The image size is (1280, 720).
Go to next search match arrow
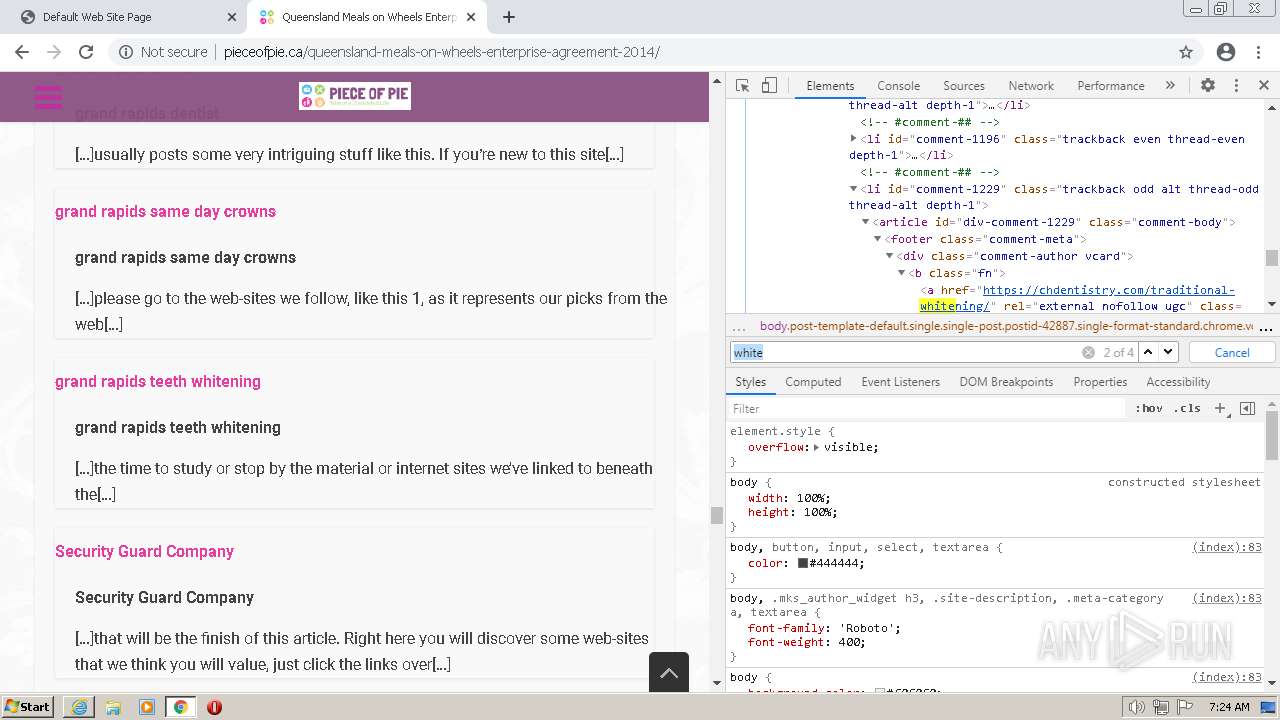tap(1168, 352)
